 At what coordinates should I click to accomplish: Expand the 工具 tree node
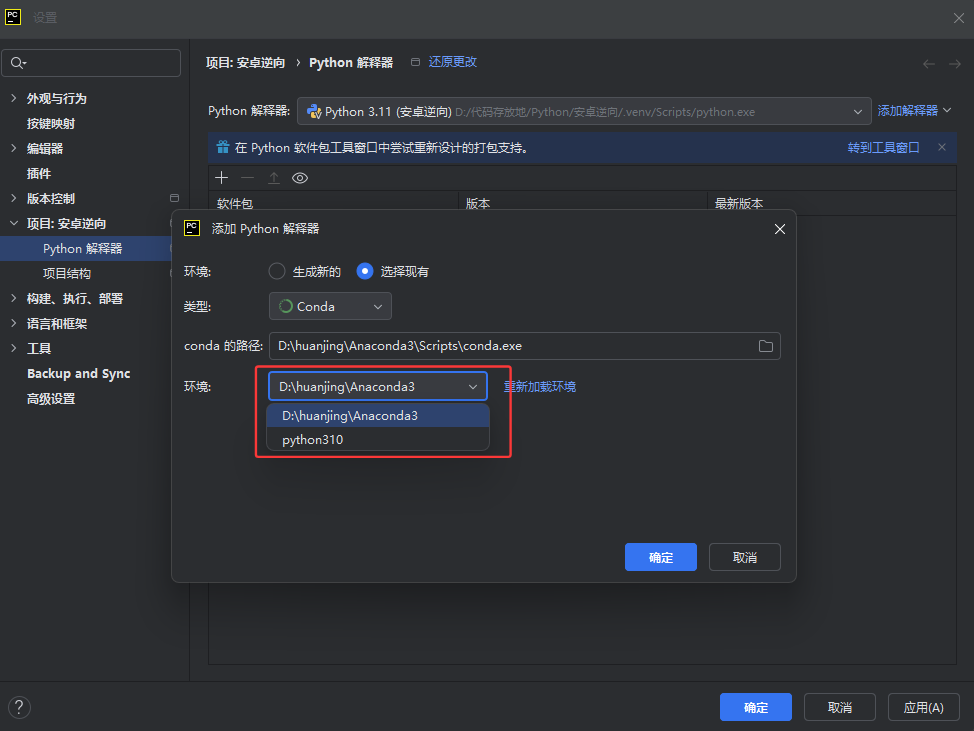click(x=14, y=348)
